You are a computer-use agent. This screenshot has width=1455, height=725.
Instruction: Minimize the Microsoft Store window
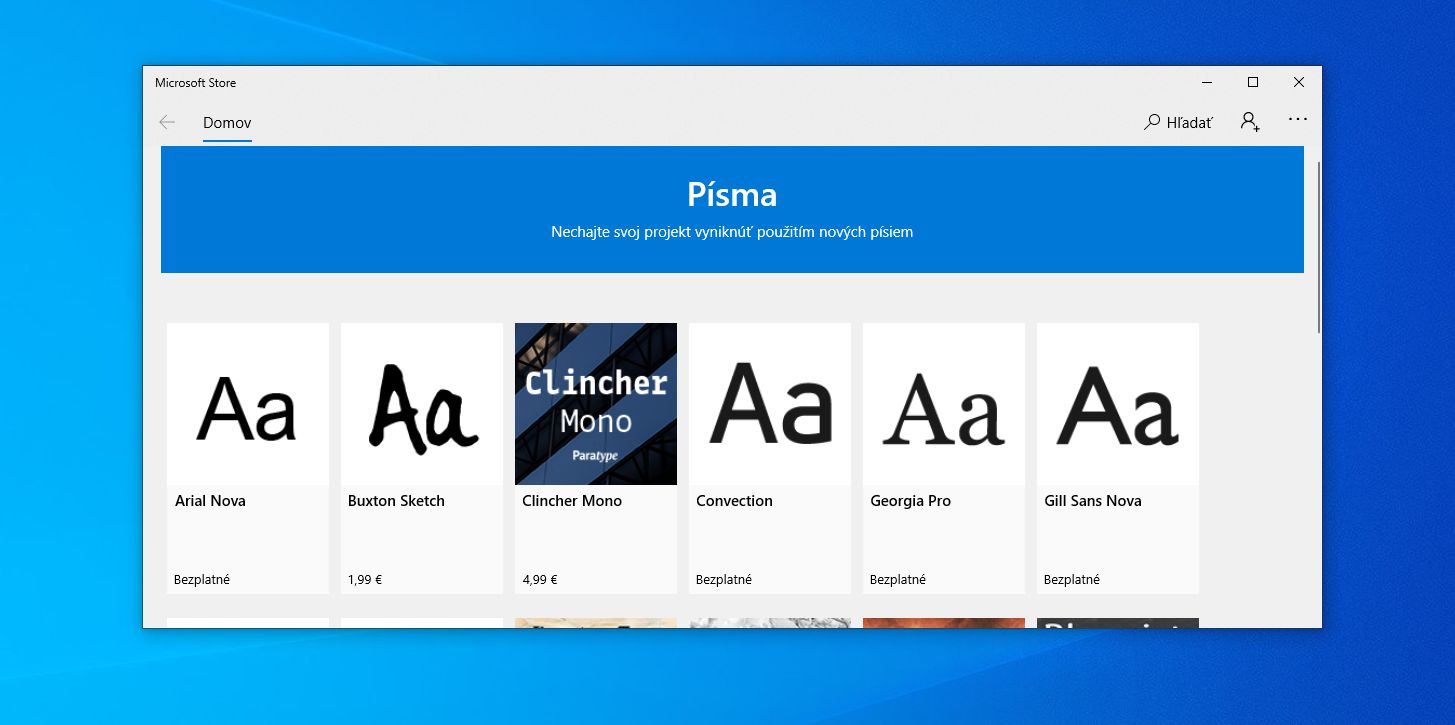(x=1207, y=83)
